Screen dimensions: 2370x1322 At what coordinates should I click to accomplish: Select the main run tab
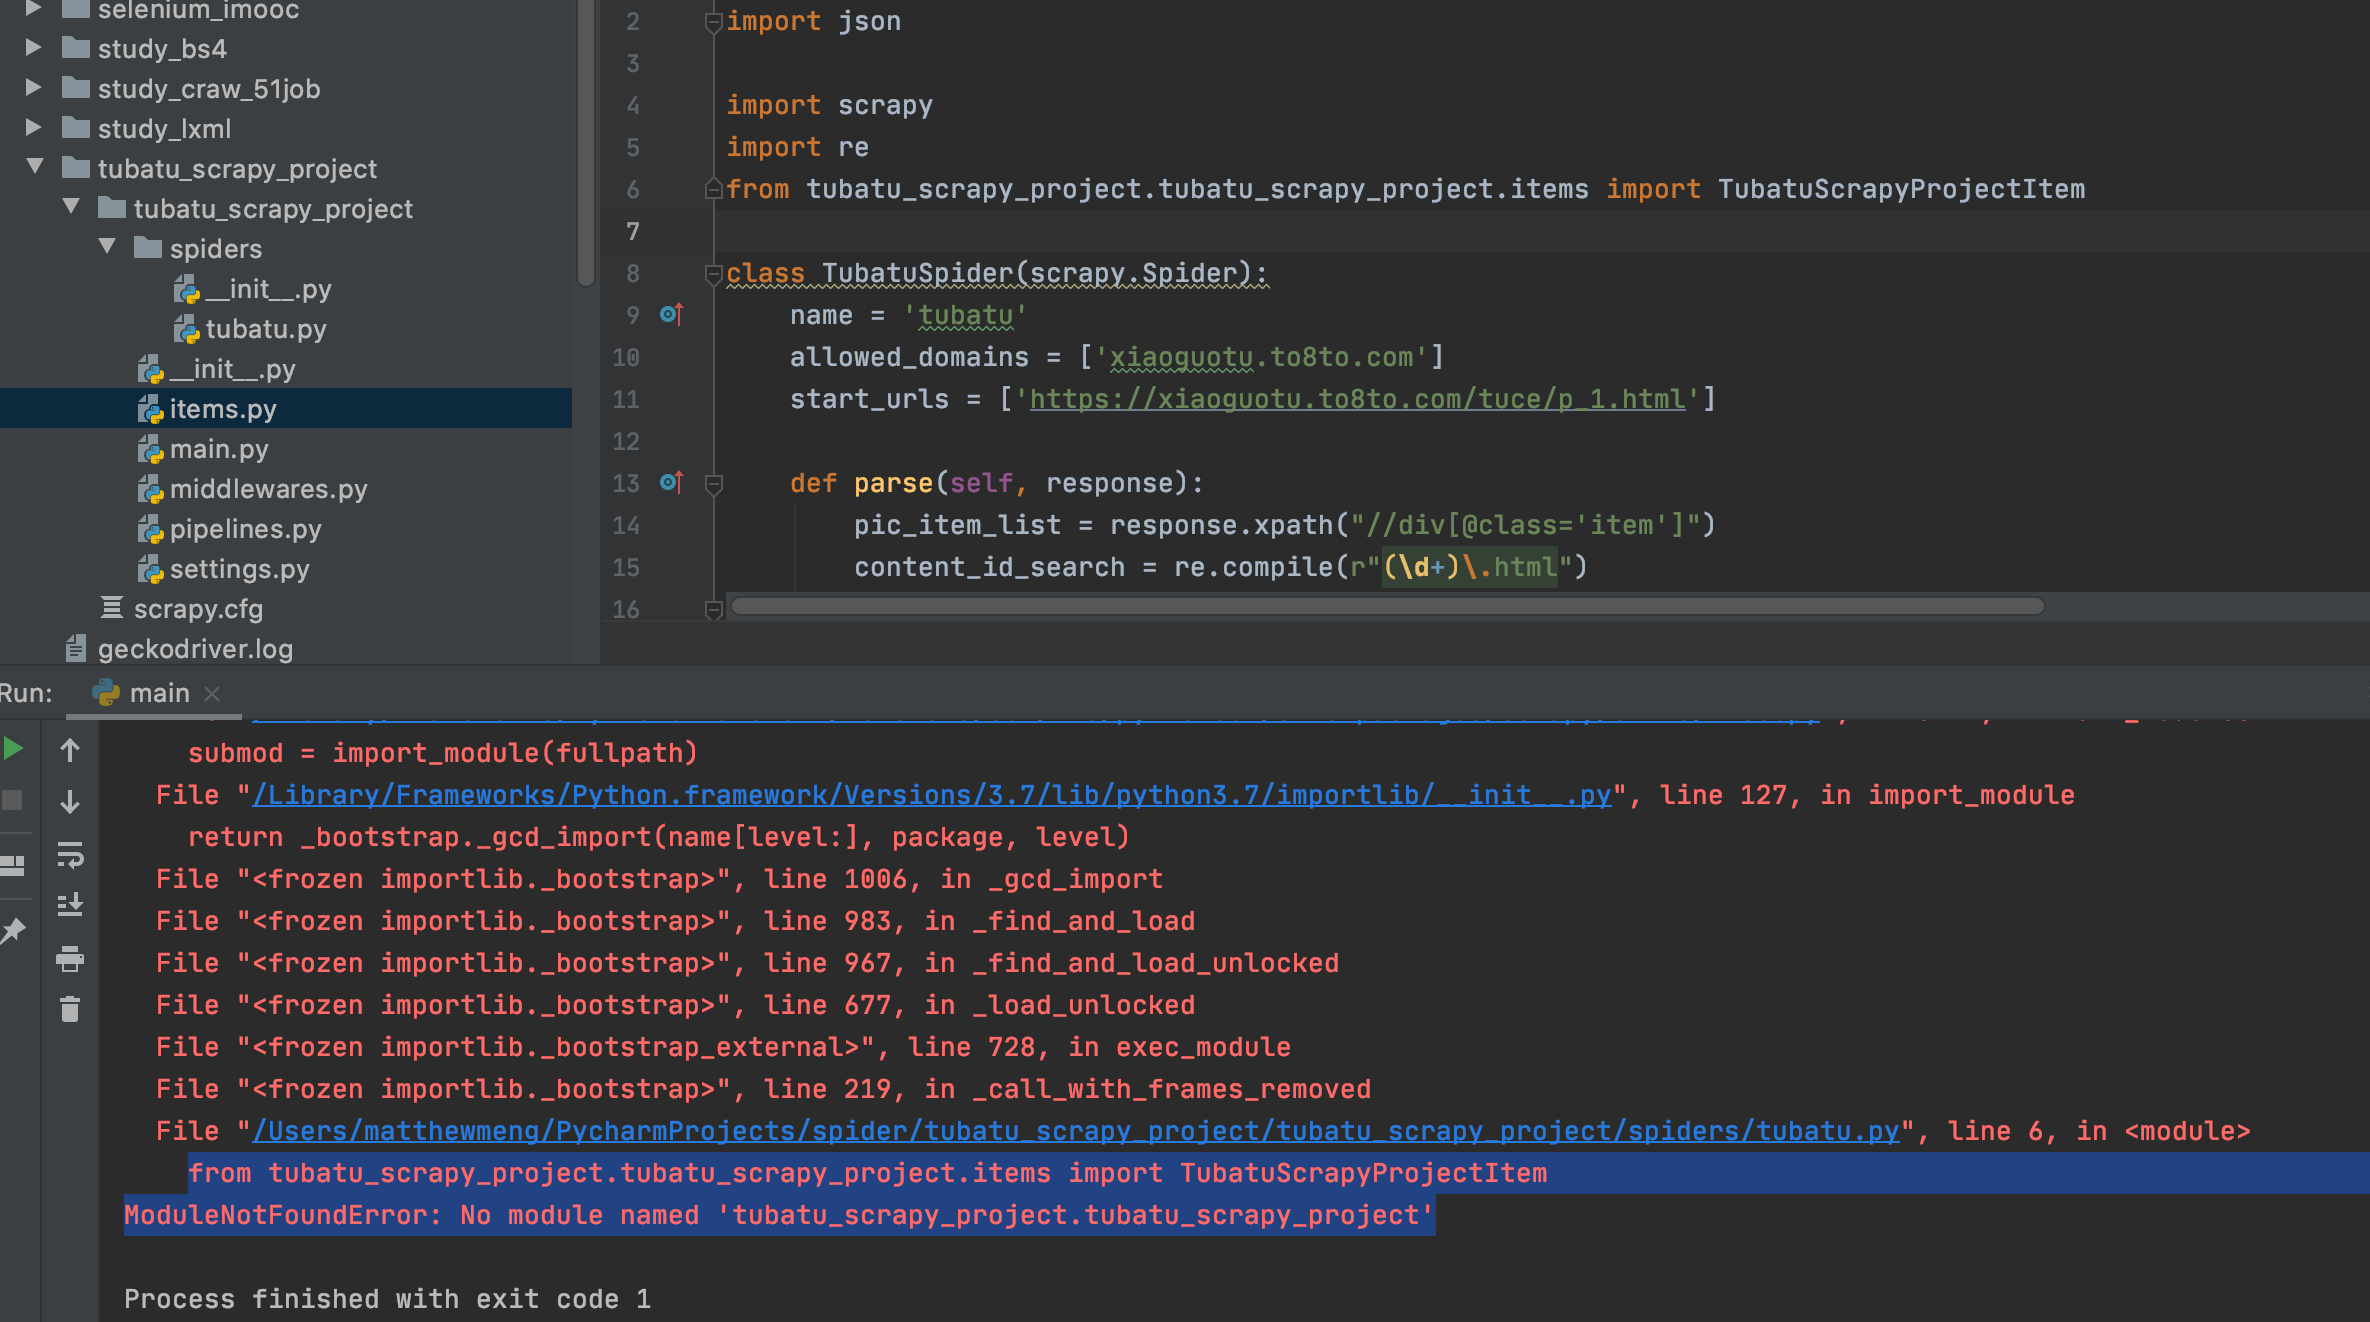coord(158,693)
